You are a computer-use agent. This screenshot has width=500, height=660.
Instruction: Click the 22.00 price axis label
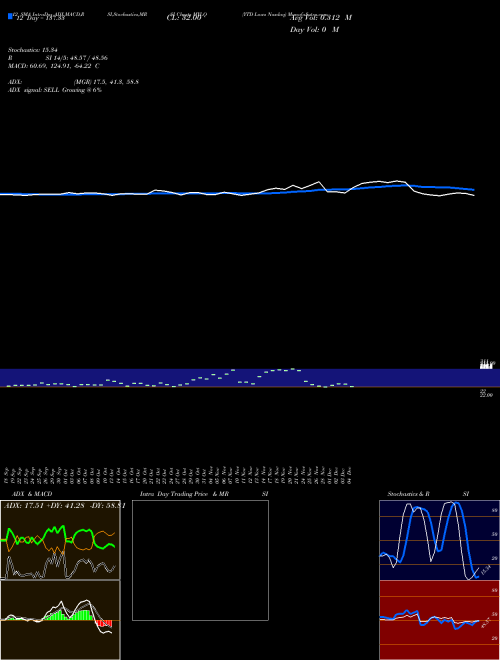[487, 395]
